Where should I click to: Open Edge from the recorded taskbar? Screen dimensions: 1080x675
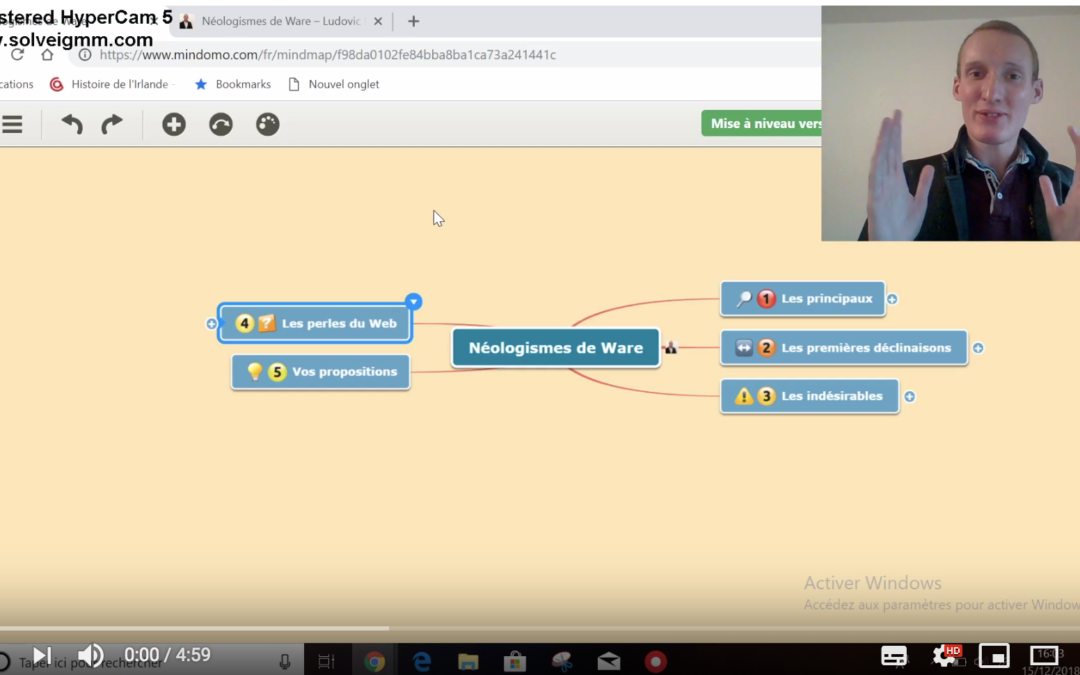[x=421, y=662]
